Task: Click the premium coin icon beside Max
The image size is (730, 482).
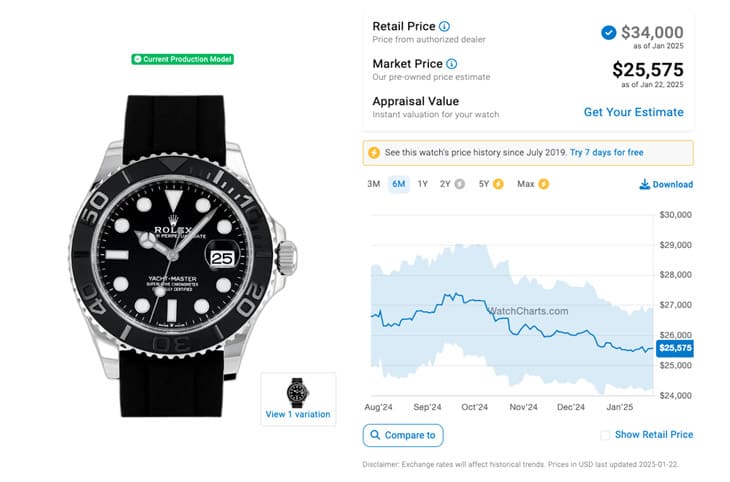Action: (x=544, y=184)
